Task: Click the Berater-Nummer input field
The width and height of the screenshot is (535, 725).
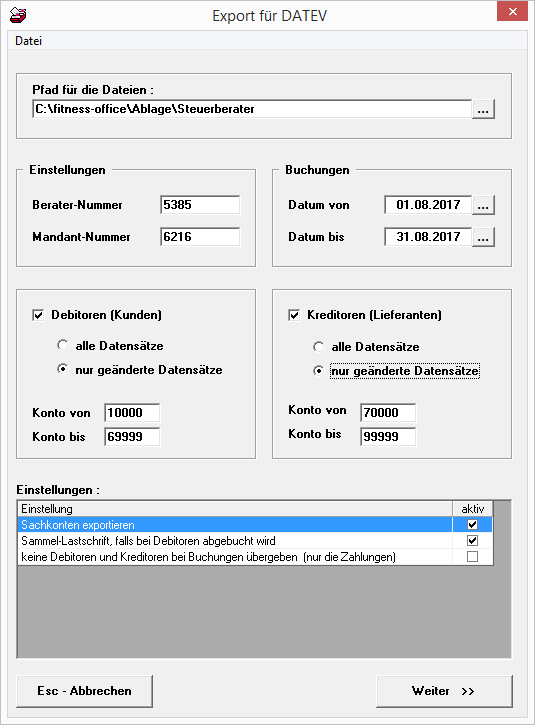Action: pos(200,205)
